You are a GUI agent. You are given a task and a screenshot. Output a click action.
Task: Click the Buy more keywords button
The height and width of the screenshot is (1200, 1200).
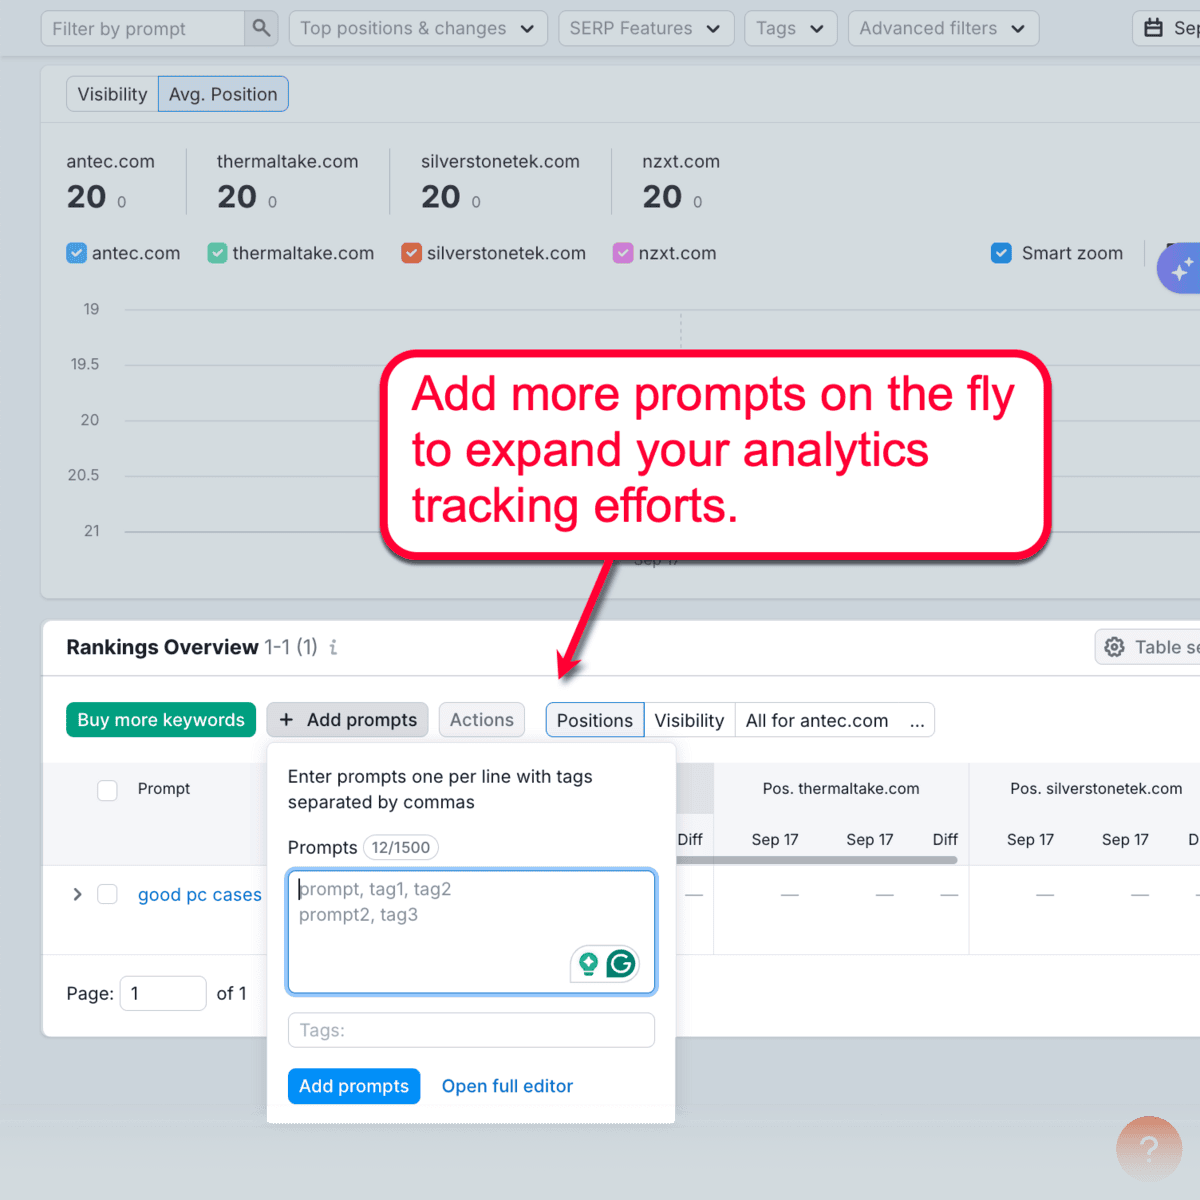pyautogui.click(x=160, y=720)
